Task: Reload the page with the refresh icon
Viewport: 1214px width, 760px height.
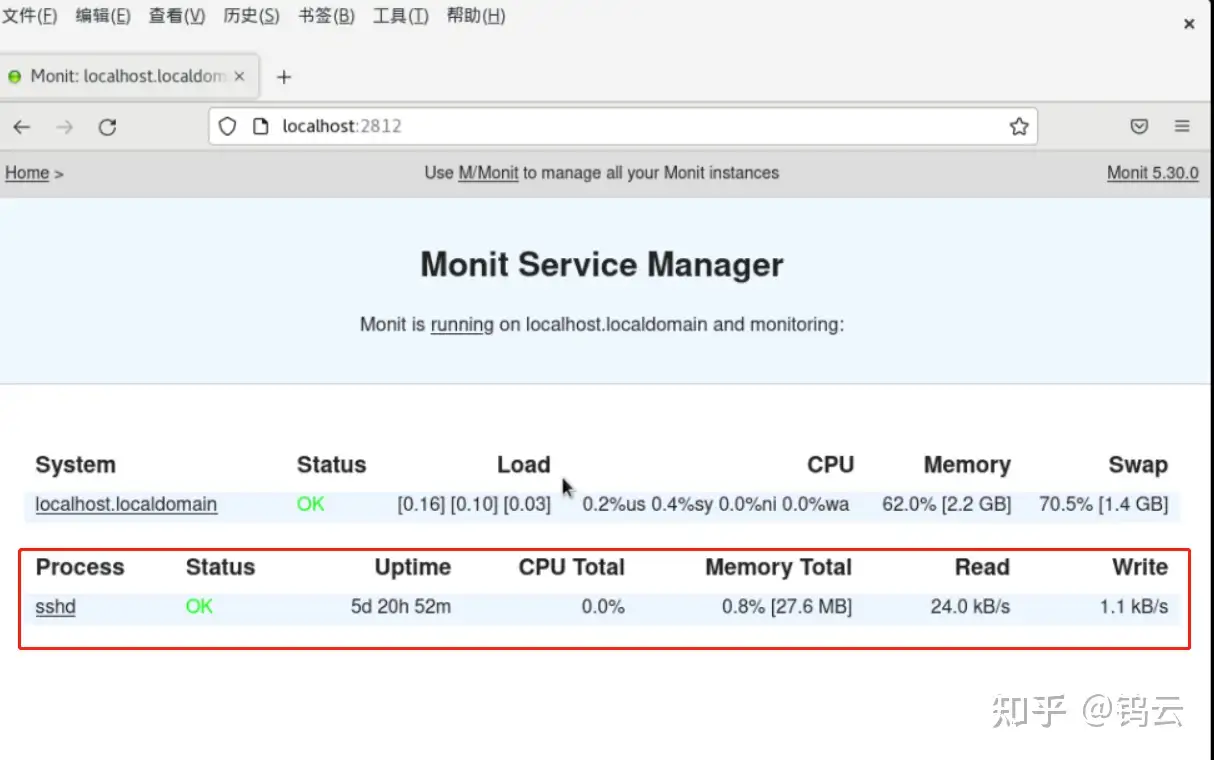Action: pos(108,127)
